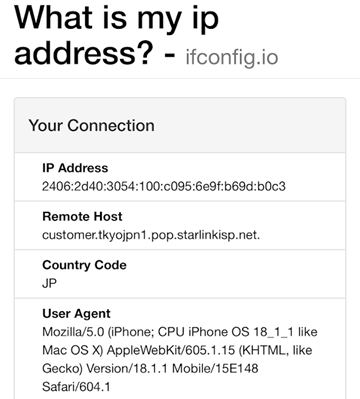Click the "Country Code" field label
Screen dimensions: 360x399
pyautogui.click(x=84, y=265)
